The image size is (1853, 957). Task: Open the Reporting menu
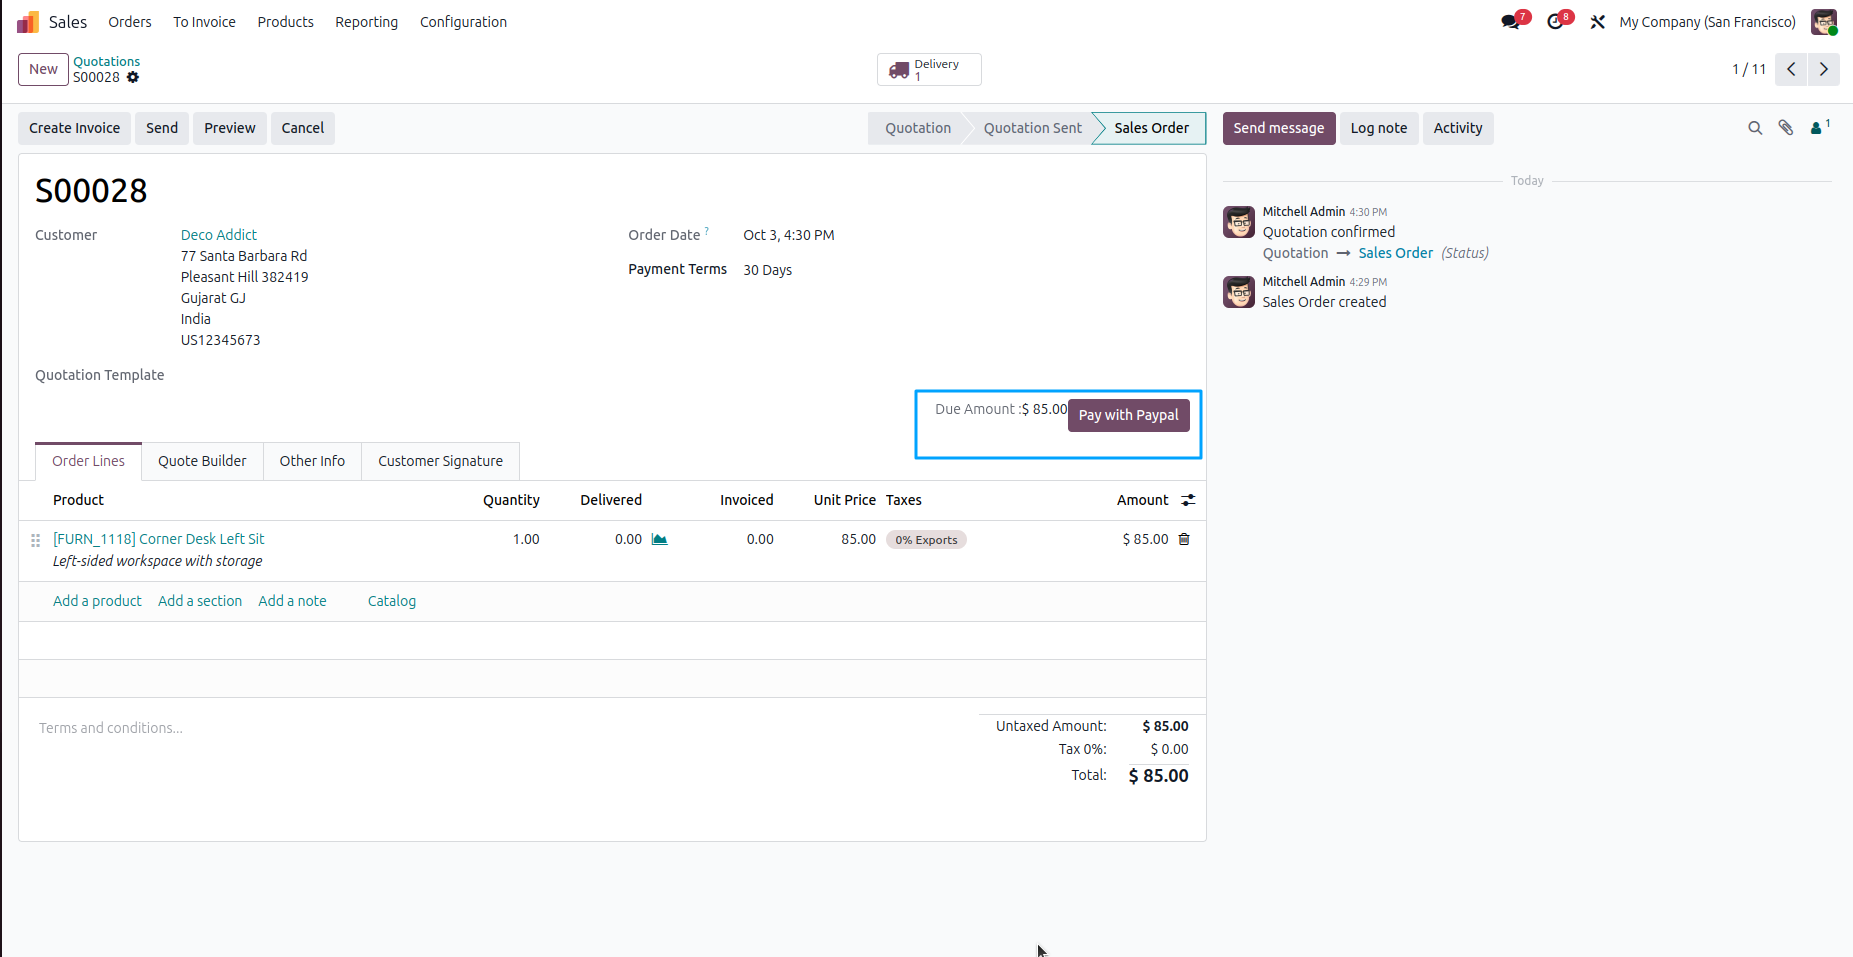[x=366, y=22]
